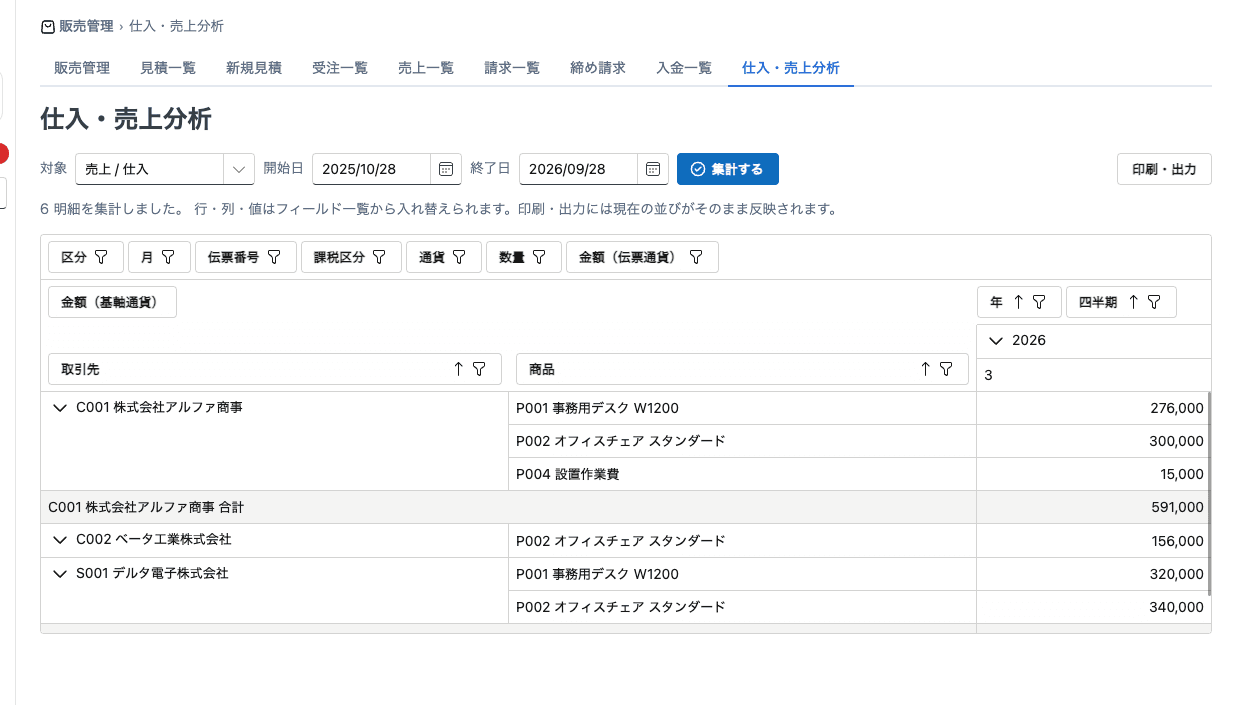The width and height of the screenshot is (1236, 705).
Task: Click filter icon on 数量 field
Action: pyautogui.click(x=539, y=257)
